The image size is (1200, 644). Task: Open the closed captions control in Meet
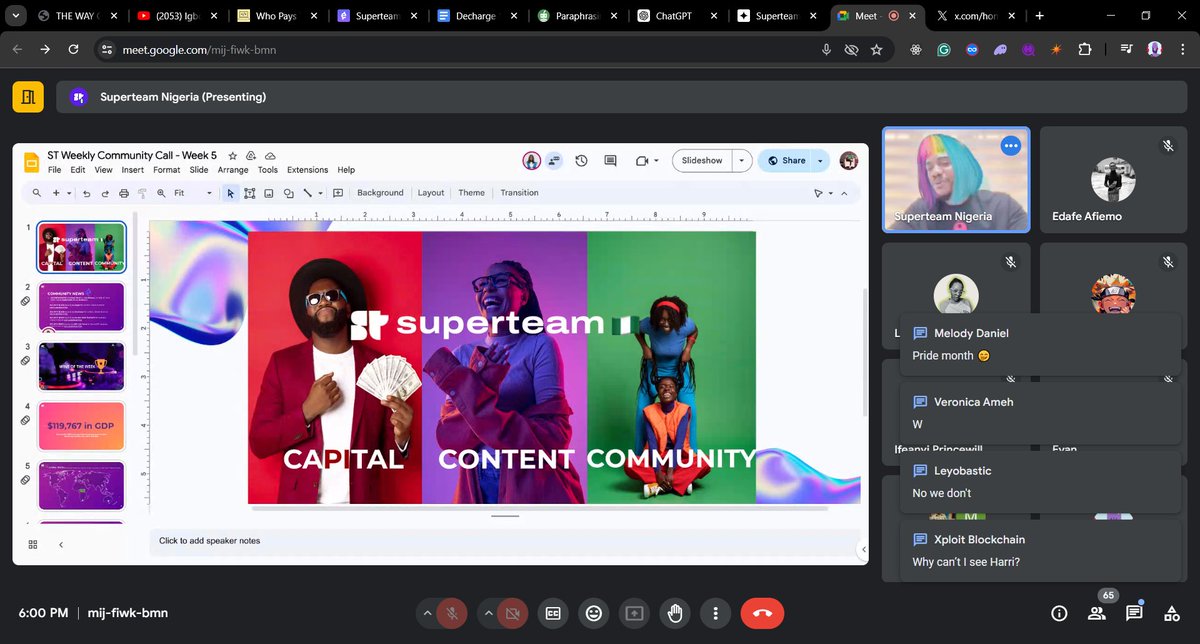point(553,613)
